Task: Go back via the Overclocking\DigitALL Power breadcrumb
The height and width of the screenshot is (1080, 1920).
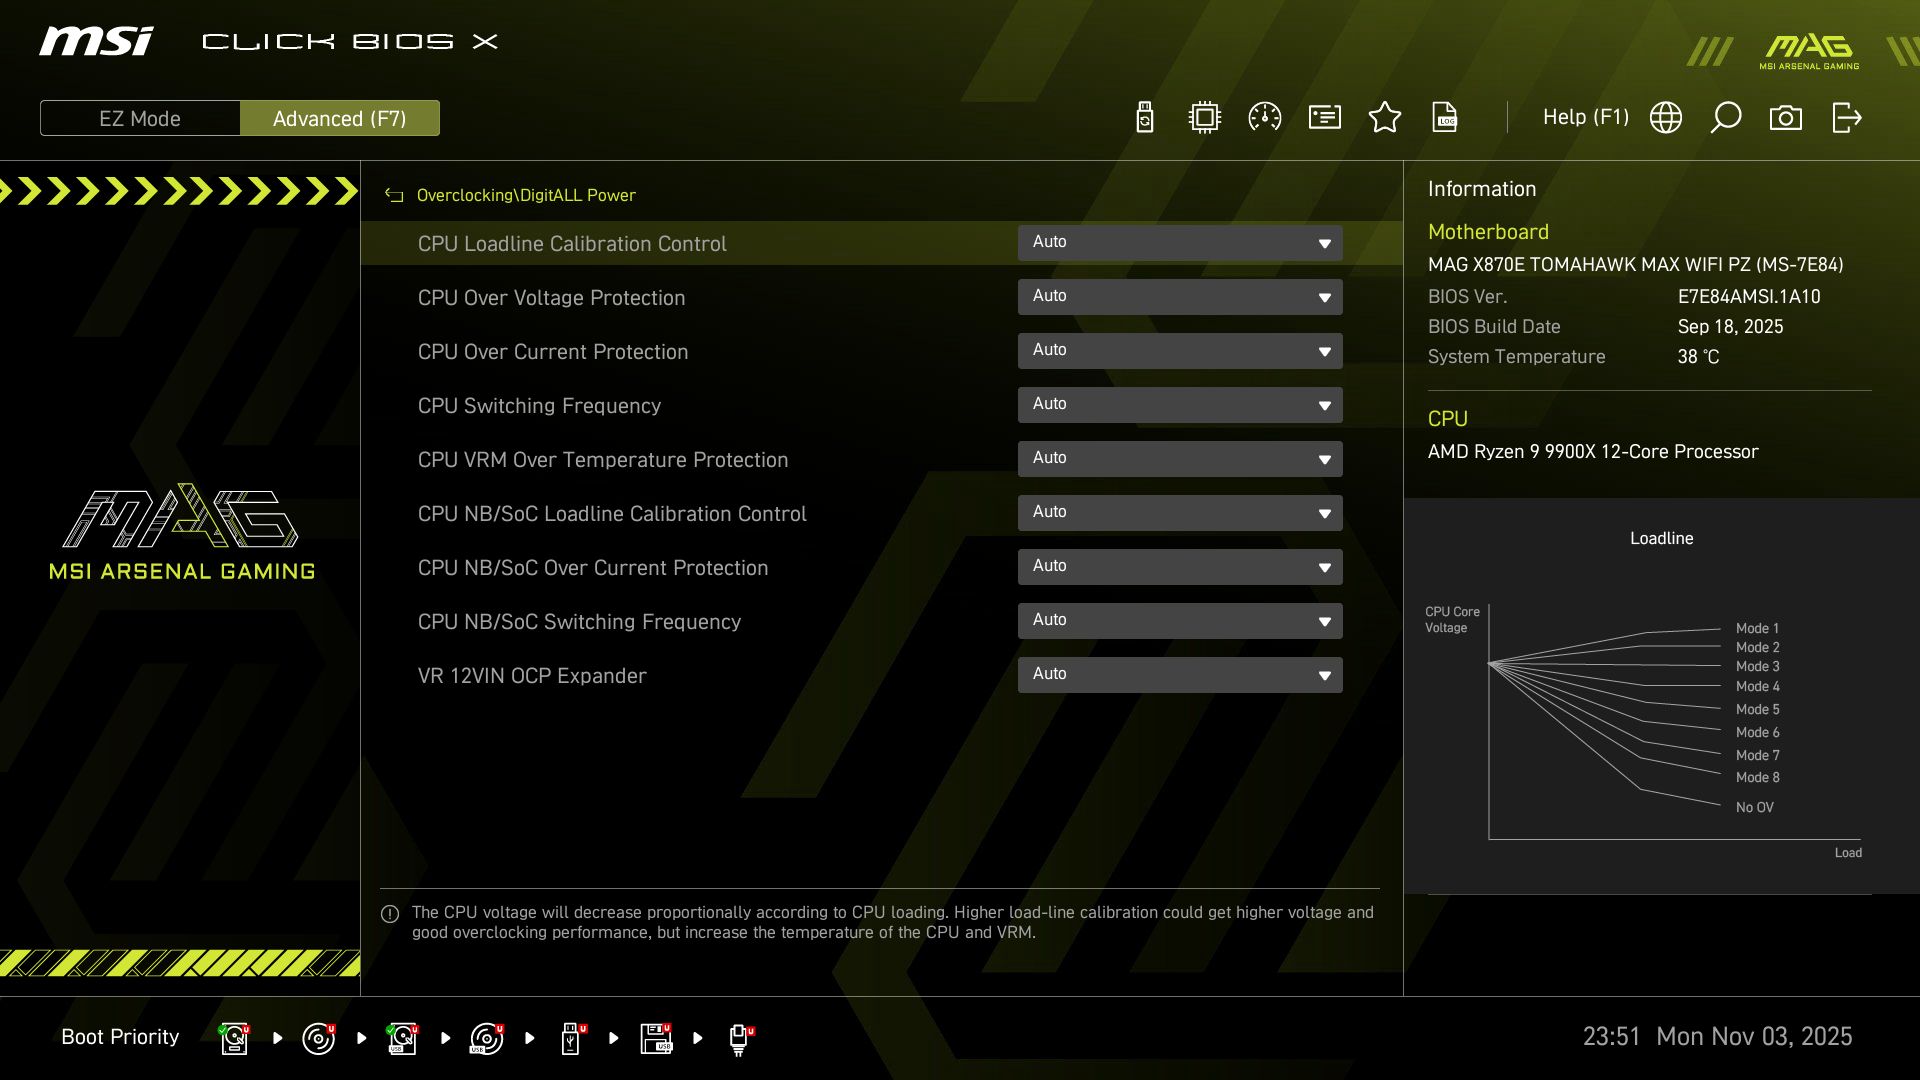Action: pyautogui.click(x=525, y=195)
